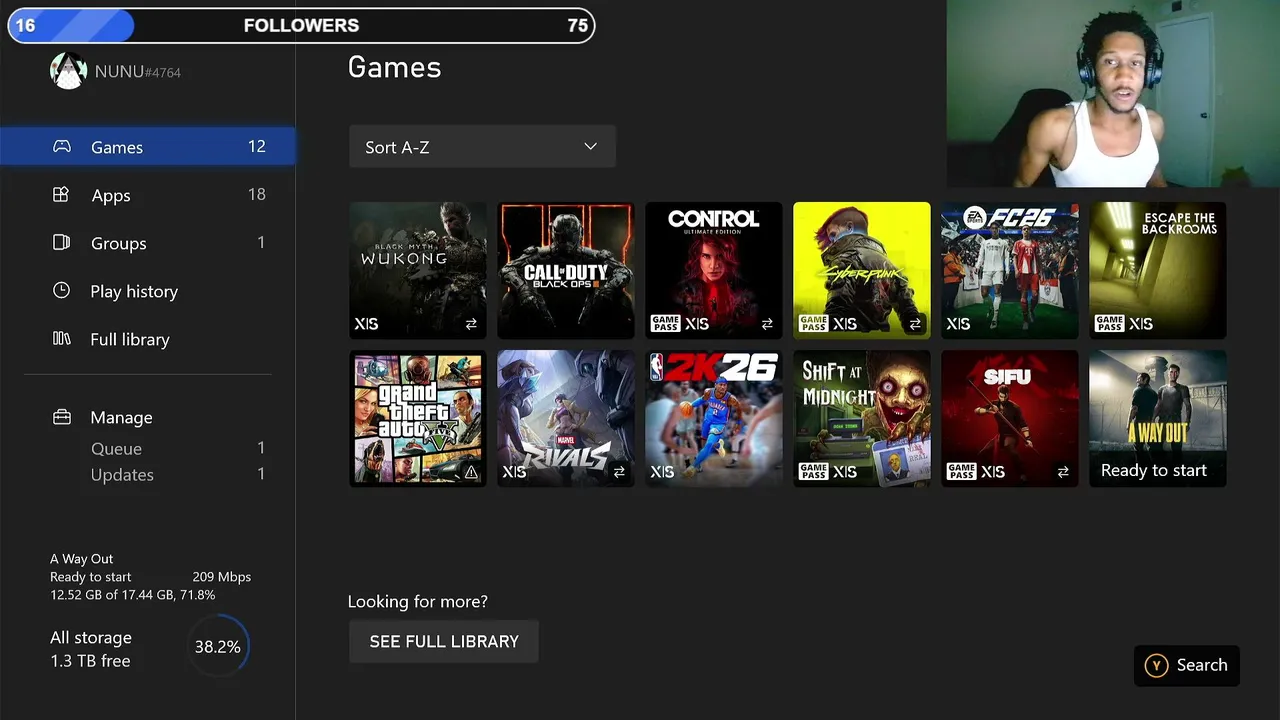Click the webcam overlay video

click(x=1113, y=94)
